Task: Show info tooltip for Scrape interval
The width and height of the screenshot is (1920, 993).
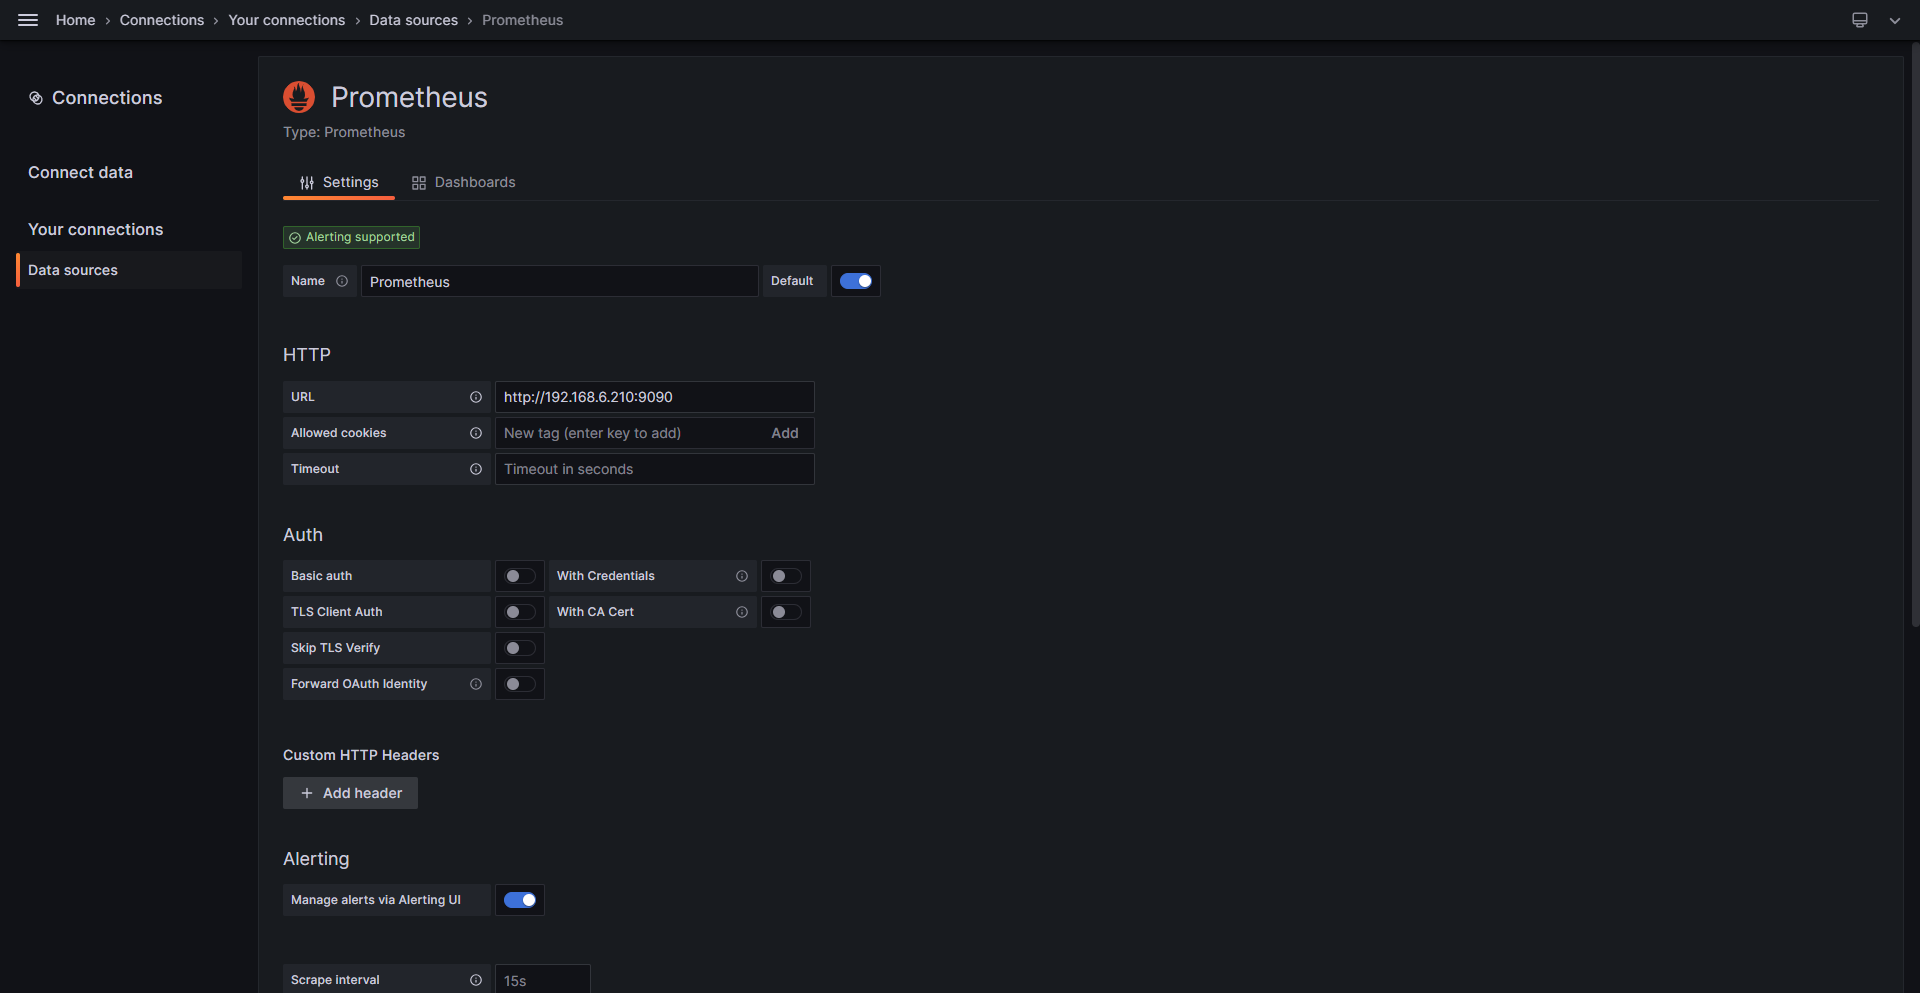Action: click(476, 980)
